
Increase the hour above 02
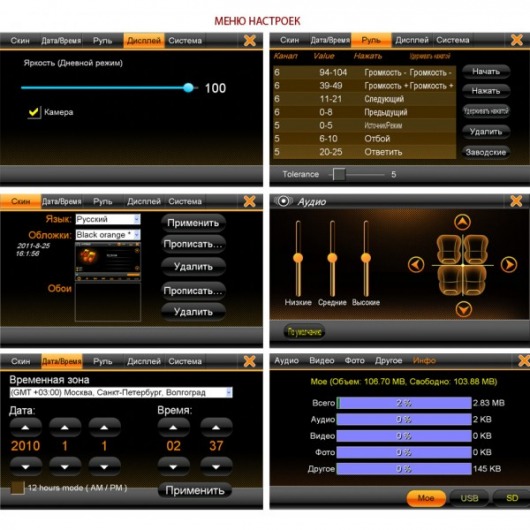[x=173, y=428]
